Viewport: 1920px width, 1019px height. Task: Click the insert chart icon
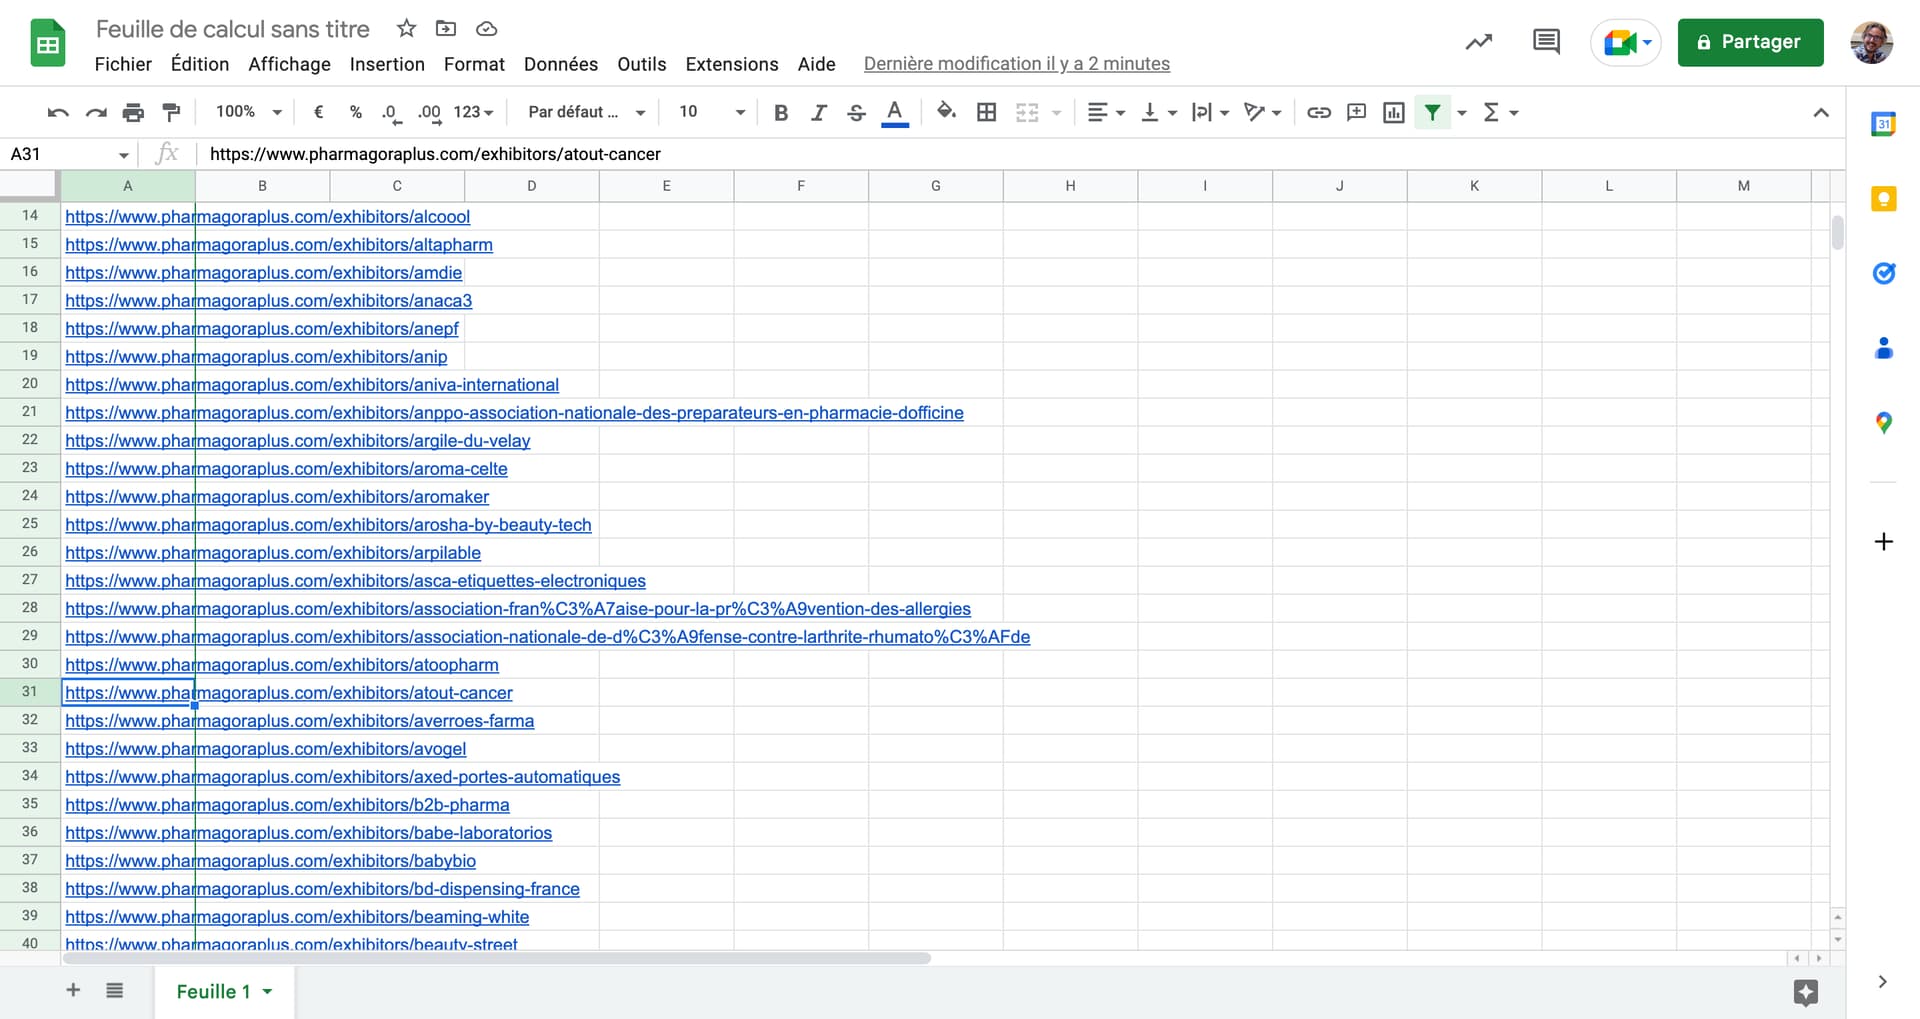tap(1394, 113)
